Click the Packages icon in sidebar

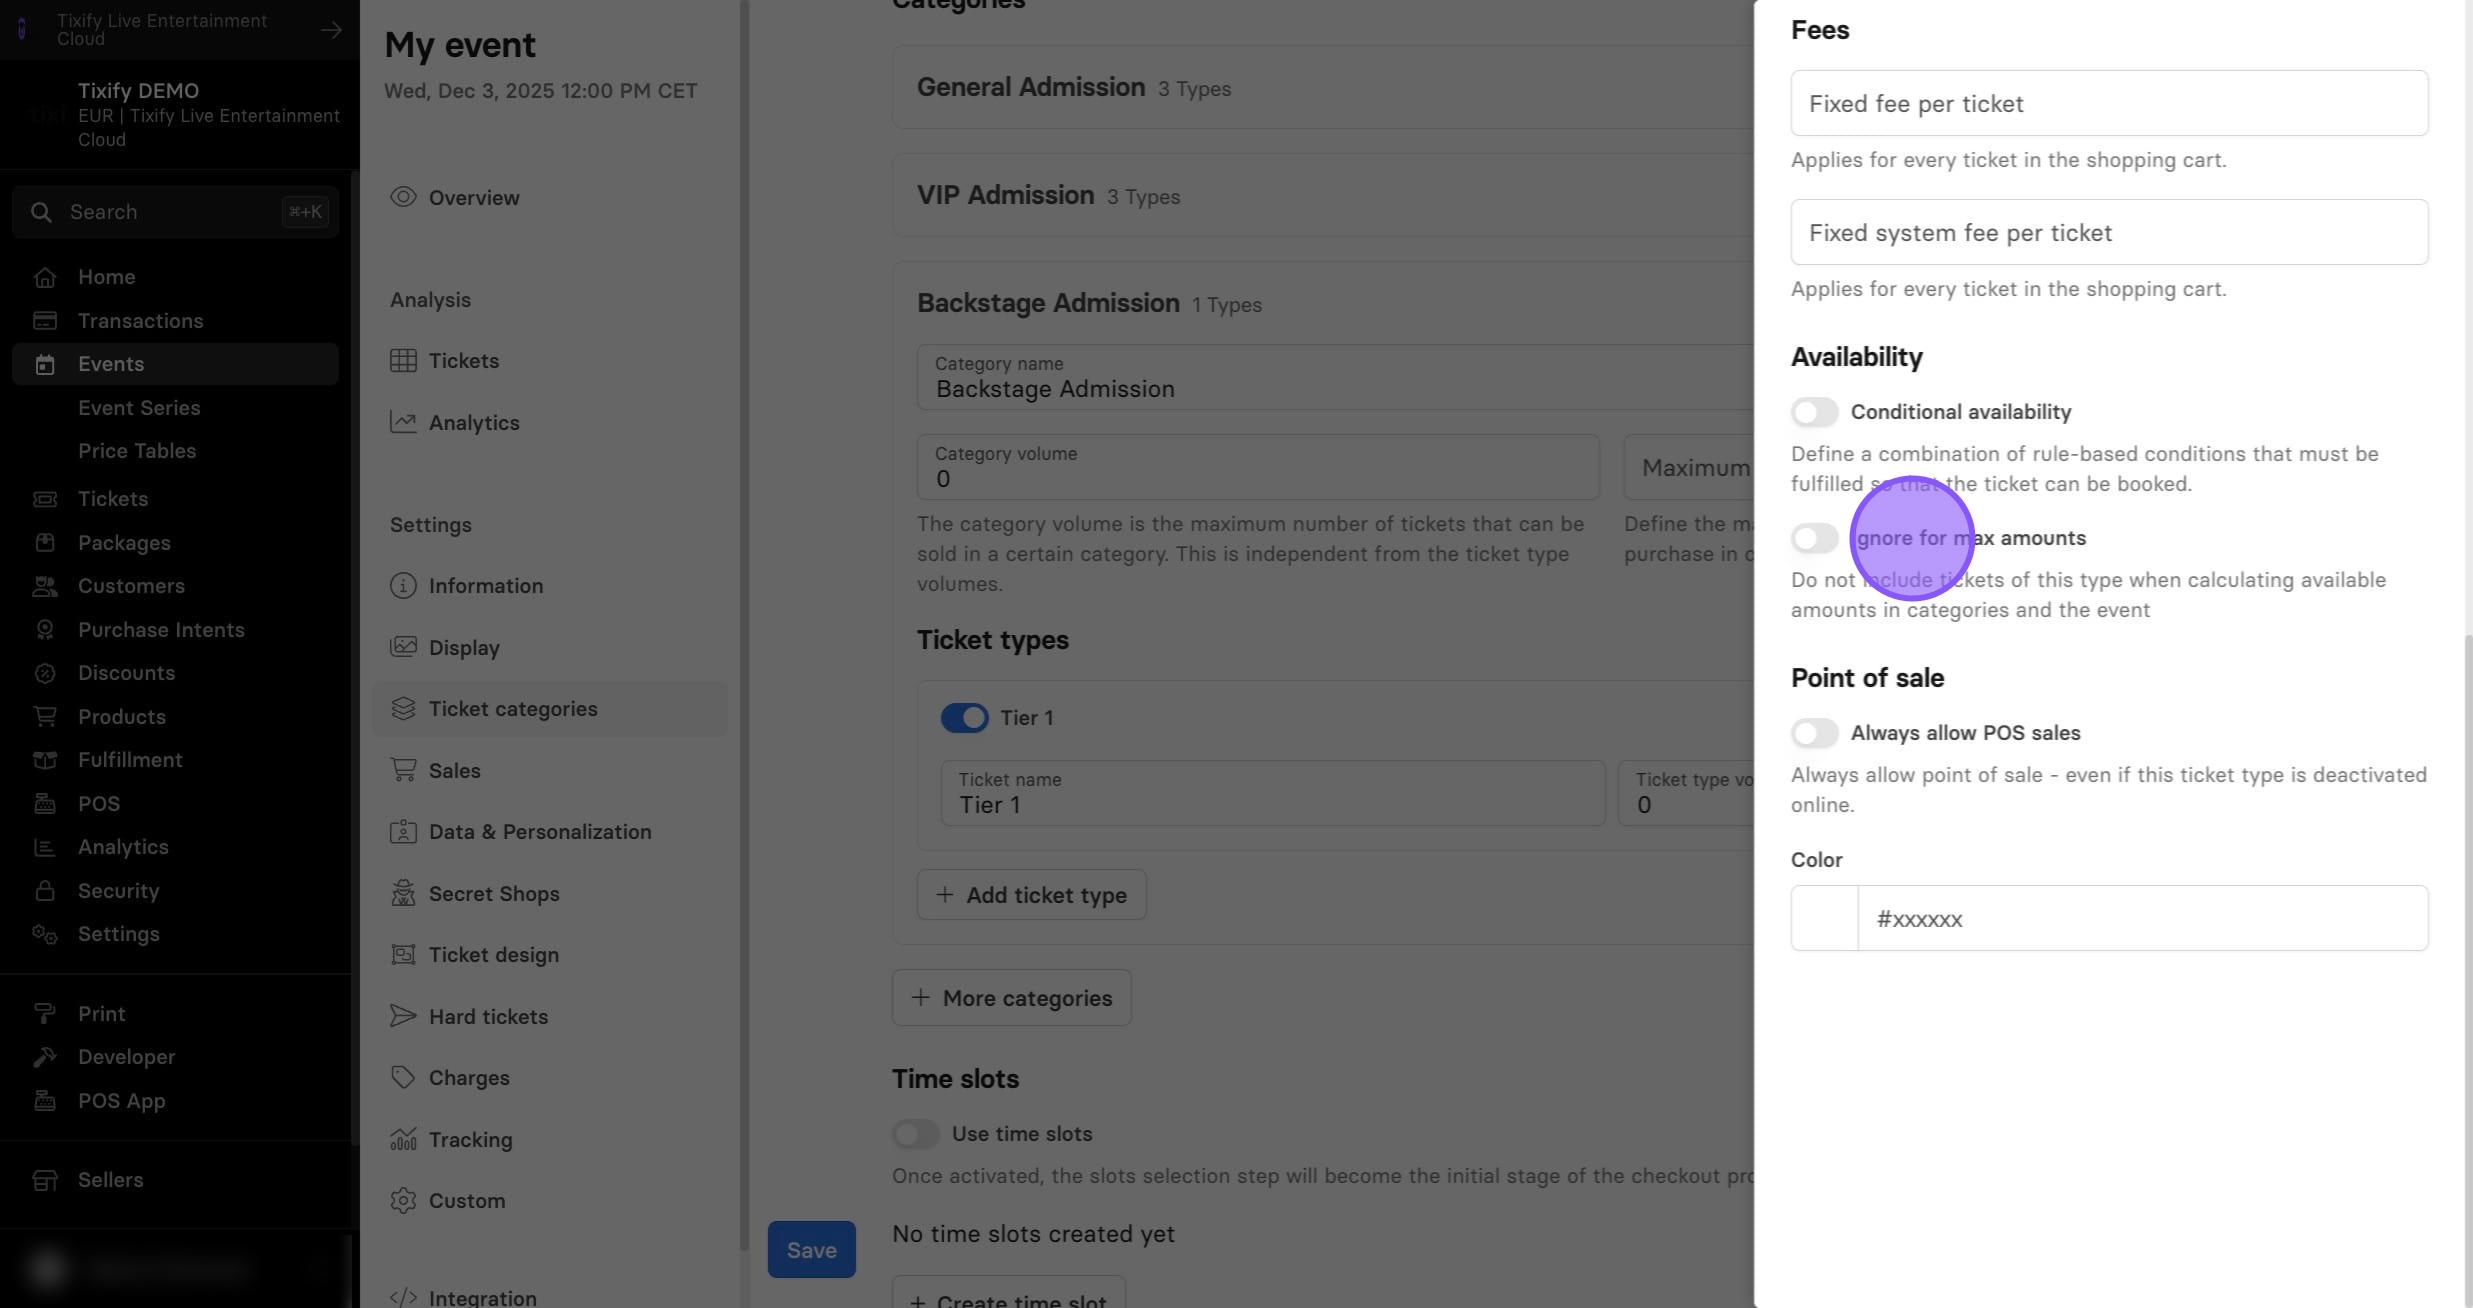coord(44,543)
